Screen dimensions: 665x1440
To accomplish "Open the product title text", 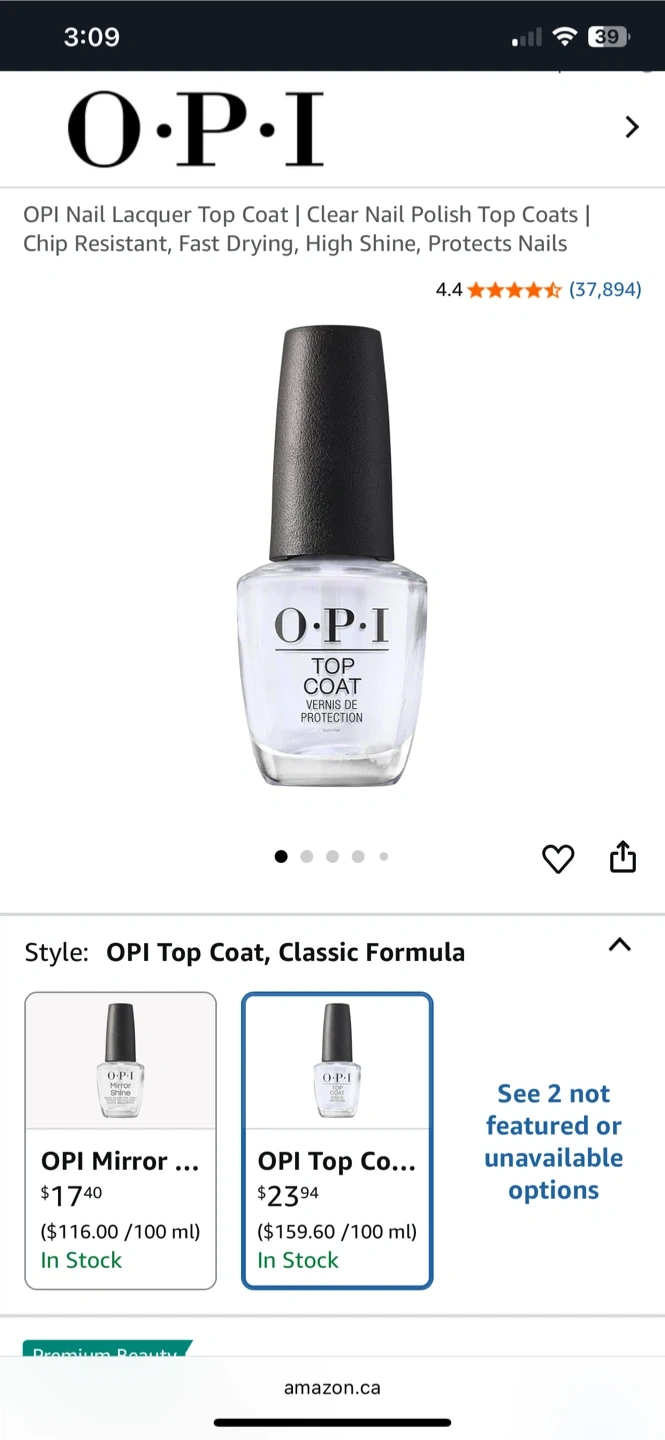I will click(307, 229).
